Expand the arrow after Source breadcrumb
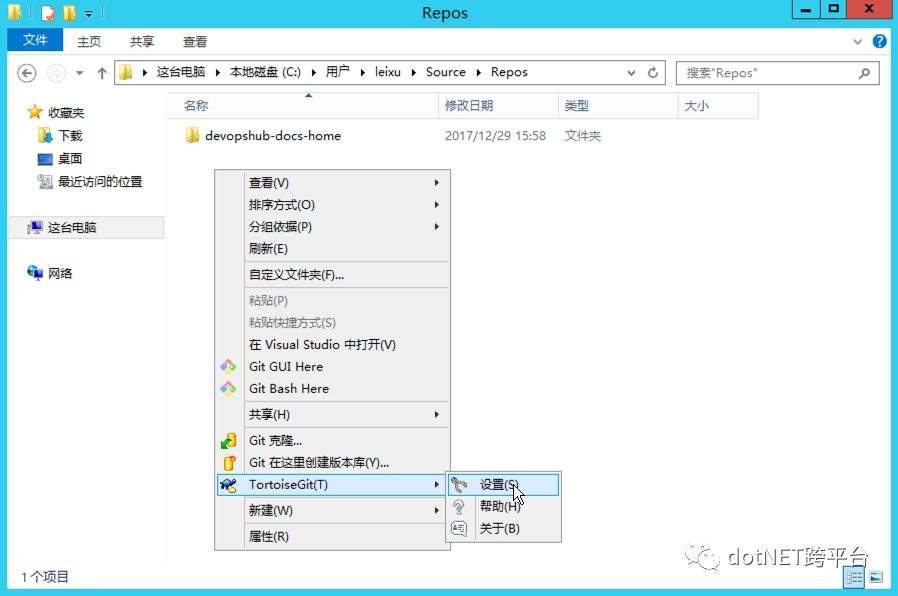Viewport: 898px width, 596px height. tap(479, 73)
